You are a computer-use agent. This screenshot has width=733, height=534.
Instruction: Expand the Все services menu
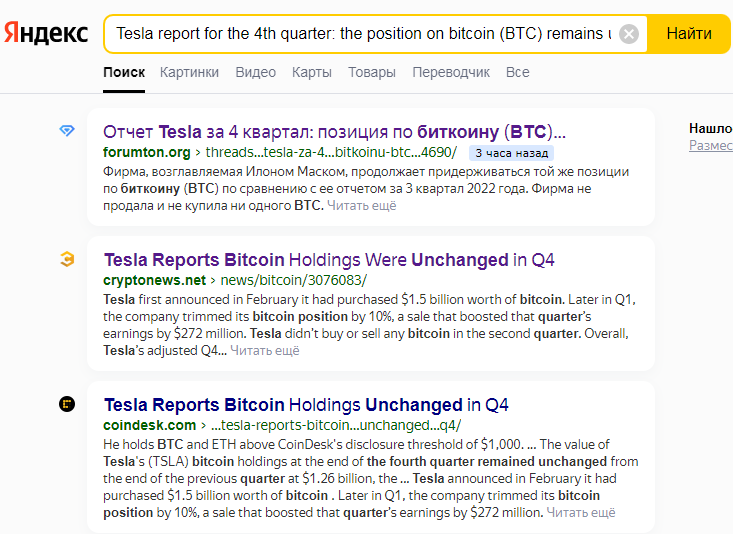coord(517,72)
